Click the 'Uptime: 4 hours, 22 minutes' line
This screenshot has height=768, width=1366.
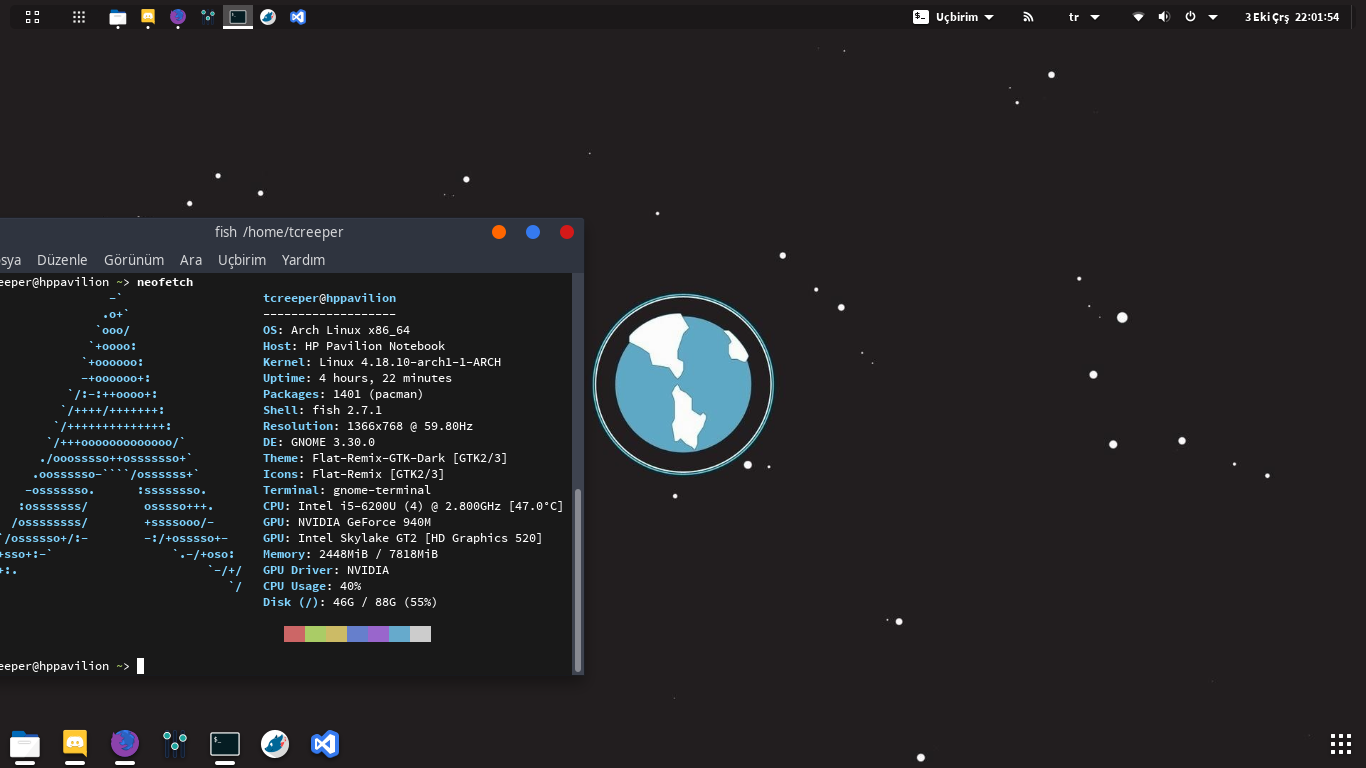pyautogui.click(x=357, y=378)
